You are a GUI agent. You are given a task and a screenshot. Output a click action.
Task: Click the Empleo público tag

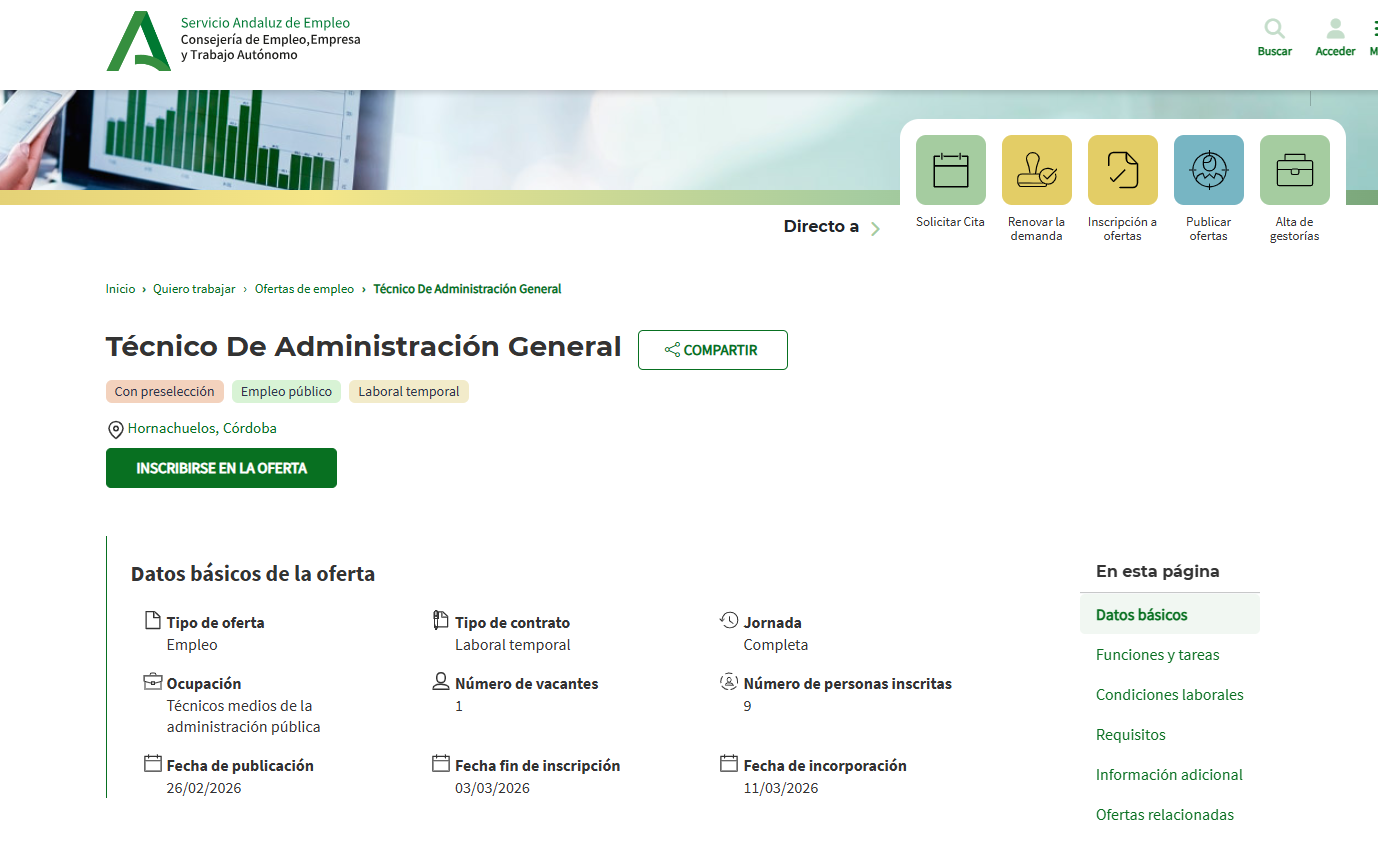pyautogui.click(x=286, y=392)
